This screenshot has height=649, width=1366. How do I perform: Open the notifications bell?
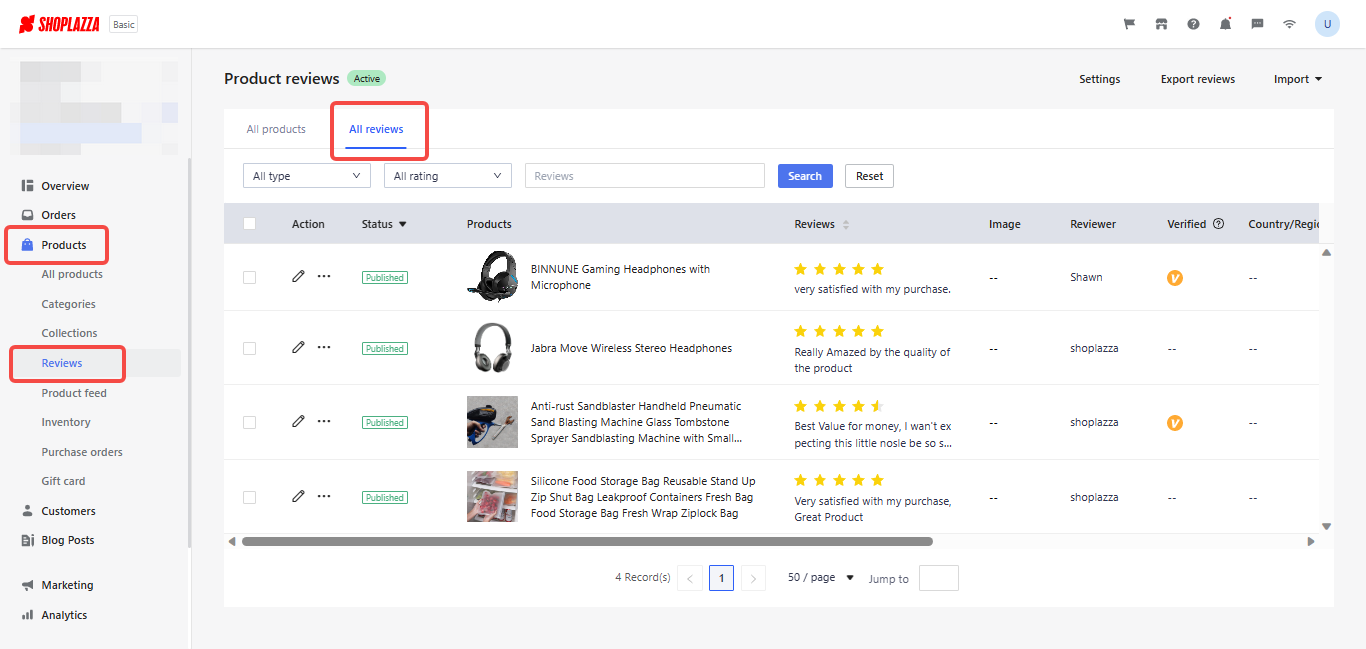pyautogui.click(x=1225, y=24)
